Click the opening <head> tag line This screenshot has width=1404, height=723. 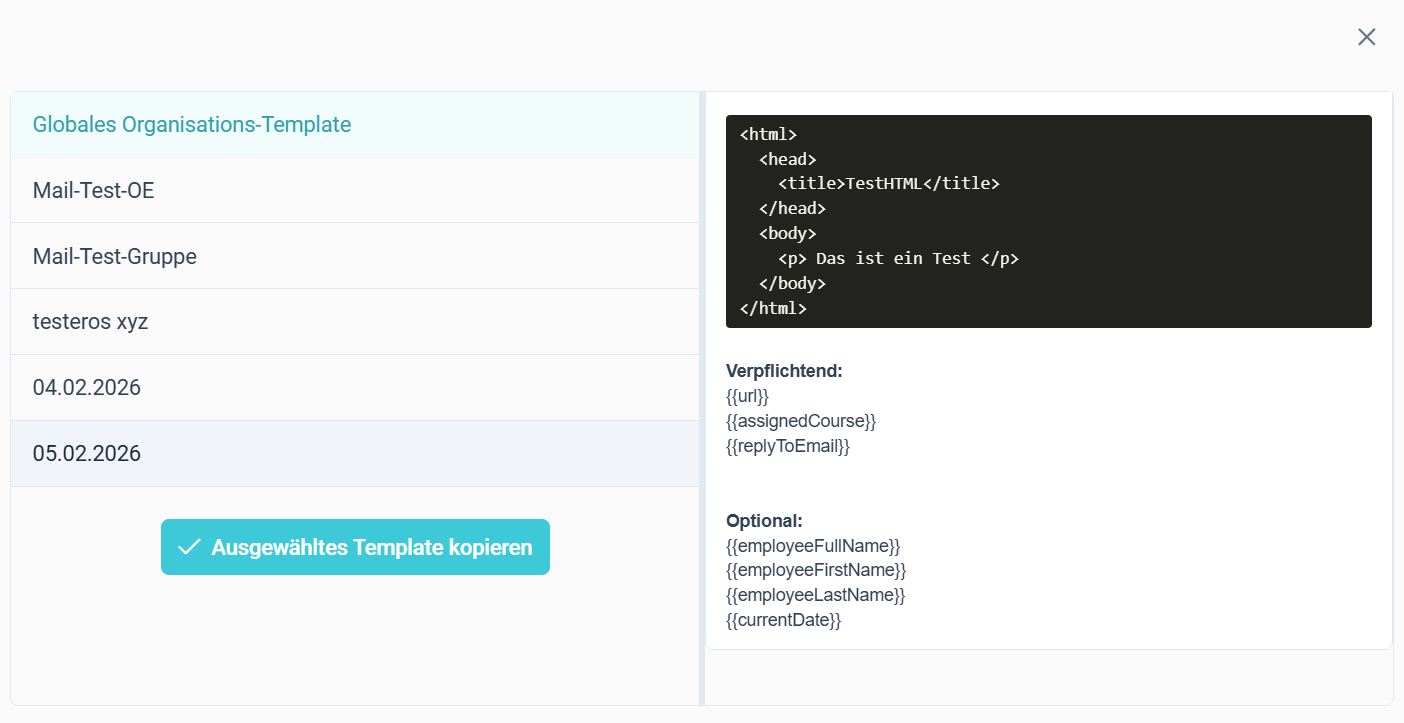(788, 159)
